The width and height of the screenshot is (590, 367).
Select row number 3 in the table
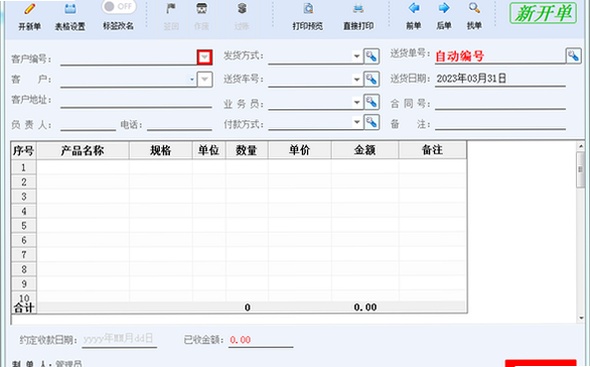point(24,196)
